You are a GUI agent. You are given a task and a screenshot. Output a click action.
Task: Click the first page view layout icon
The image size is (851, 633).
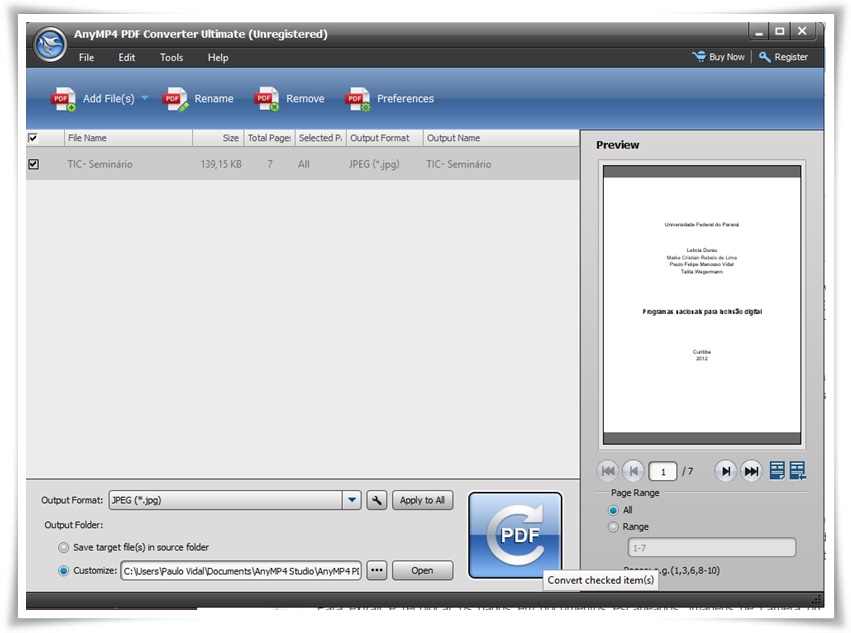[777, 471]
